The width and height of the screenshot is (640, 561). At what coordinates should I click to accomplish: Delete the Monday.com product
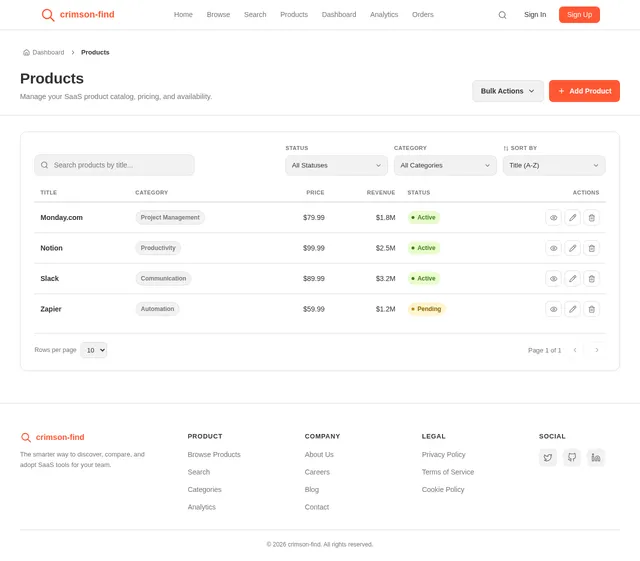591,218
